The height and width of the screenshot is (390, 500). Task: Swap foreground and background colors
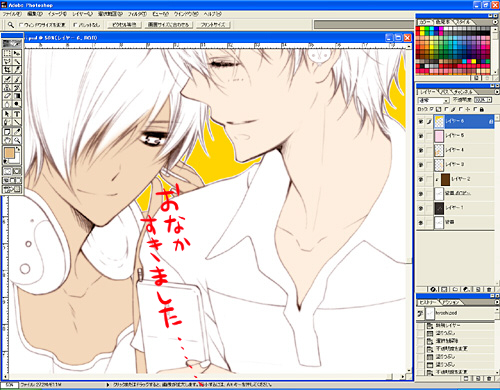tap(18, 149)
